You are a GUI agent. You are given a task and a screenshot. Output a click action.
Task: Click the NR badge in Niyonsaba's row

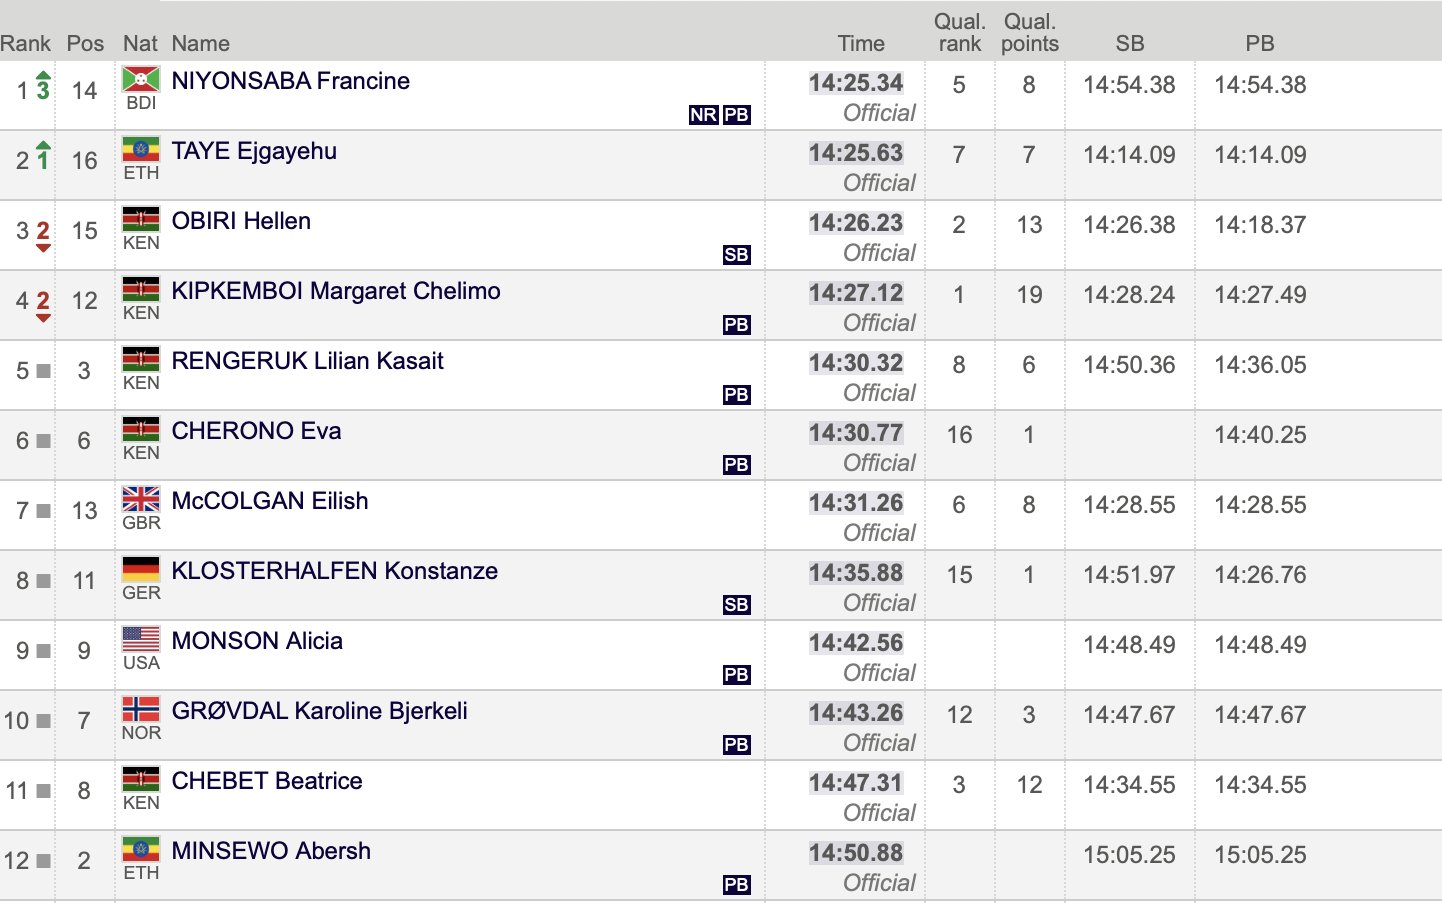tap(703, 115)
